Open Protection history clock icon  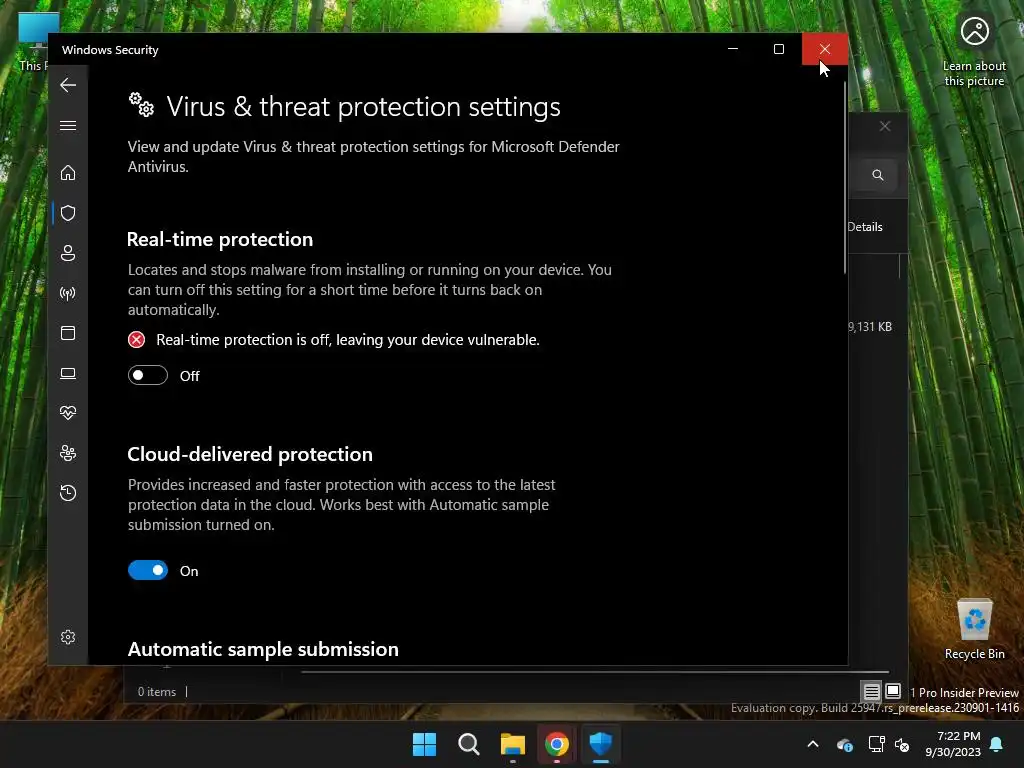(68, 492)
